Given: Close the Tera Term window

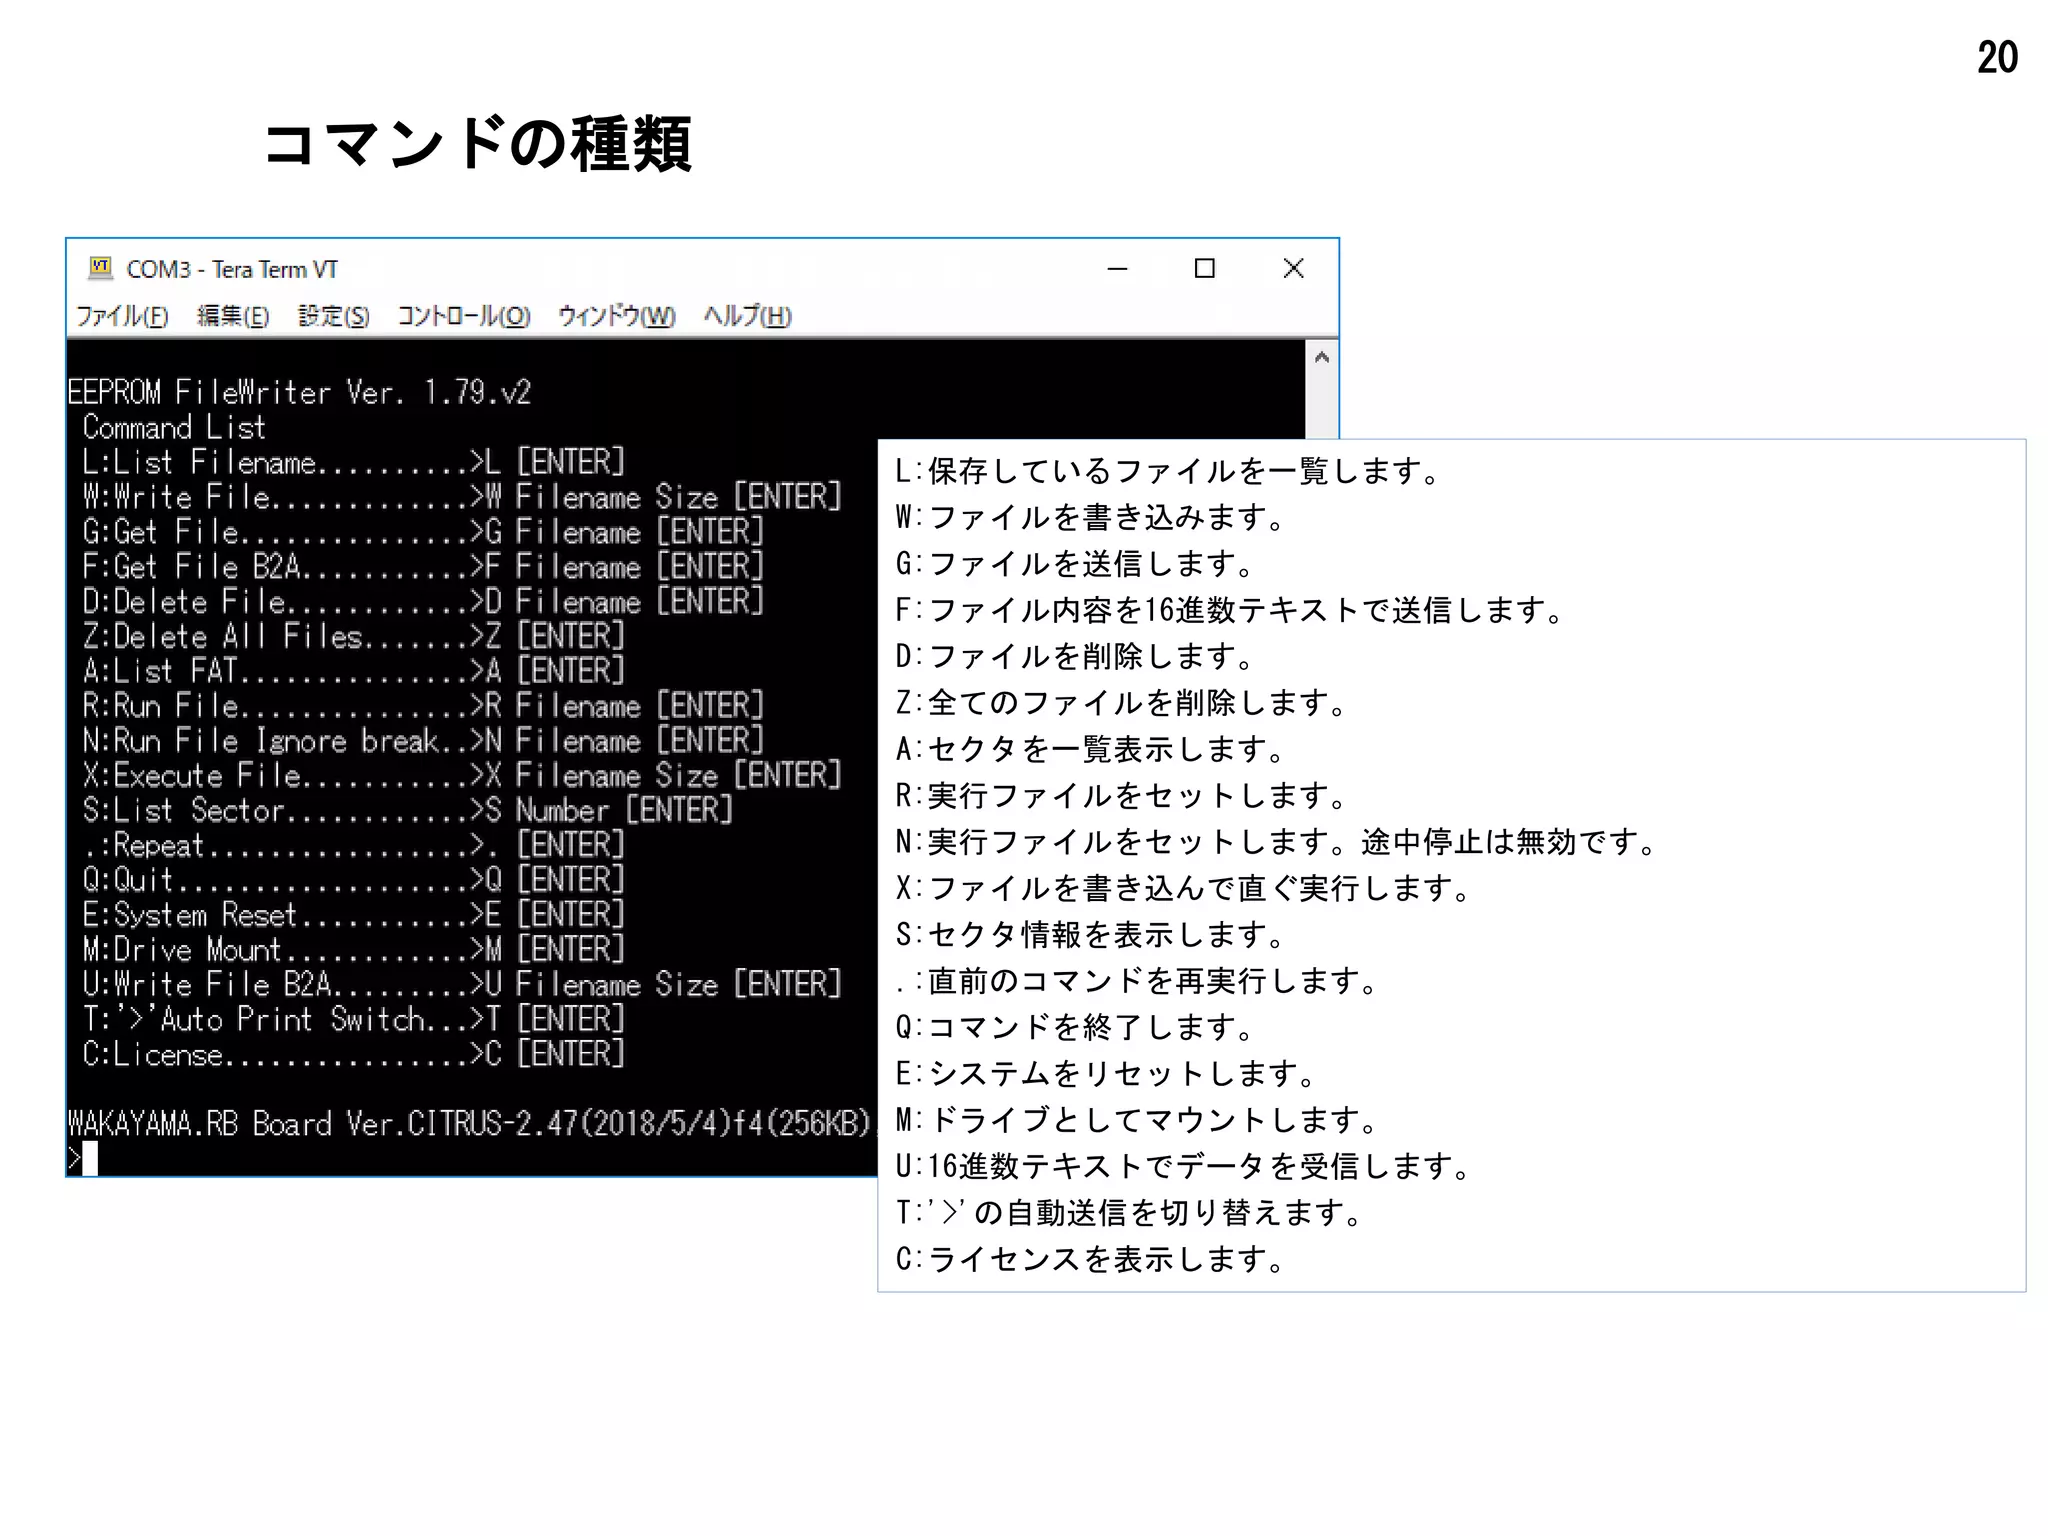Looking at the screenshot, I should pos(1293,268).
